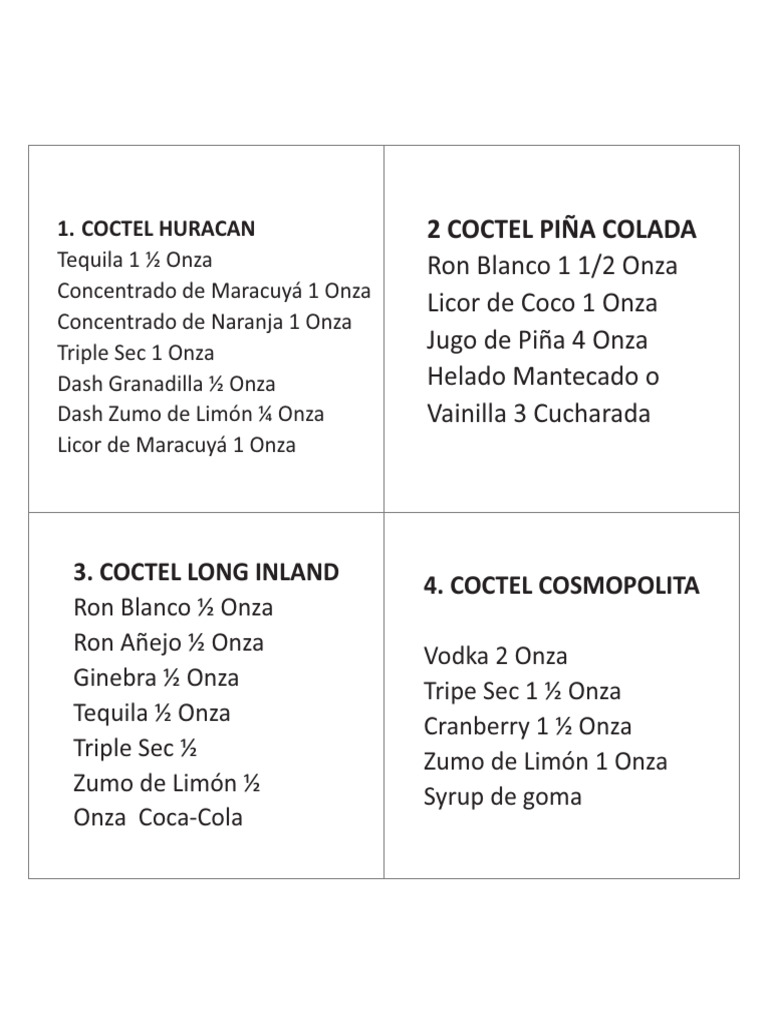Click Vainilla 3 Cucharada line
The width and height of the screenshot is (768, 1024).
539,414
